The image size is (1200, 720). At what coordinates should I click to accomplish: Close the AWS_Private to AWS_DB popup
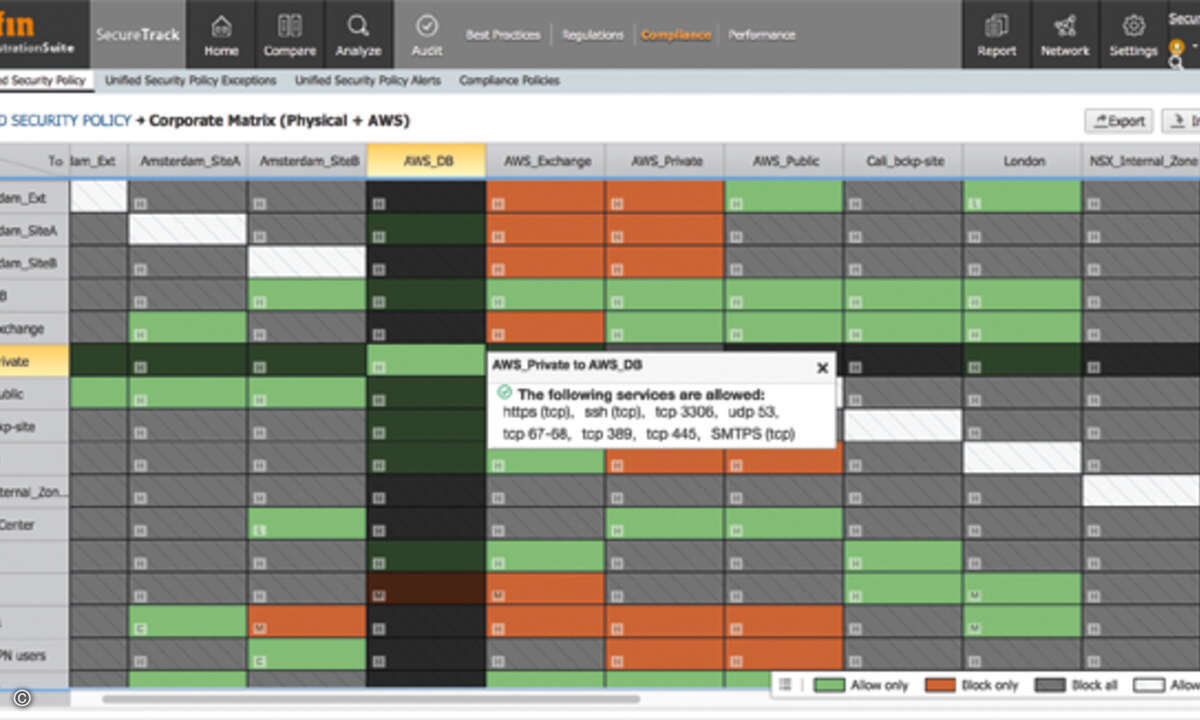(822, 368)
